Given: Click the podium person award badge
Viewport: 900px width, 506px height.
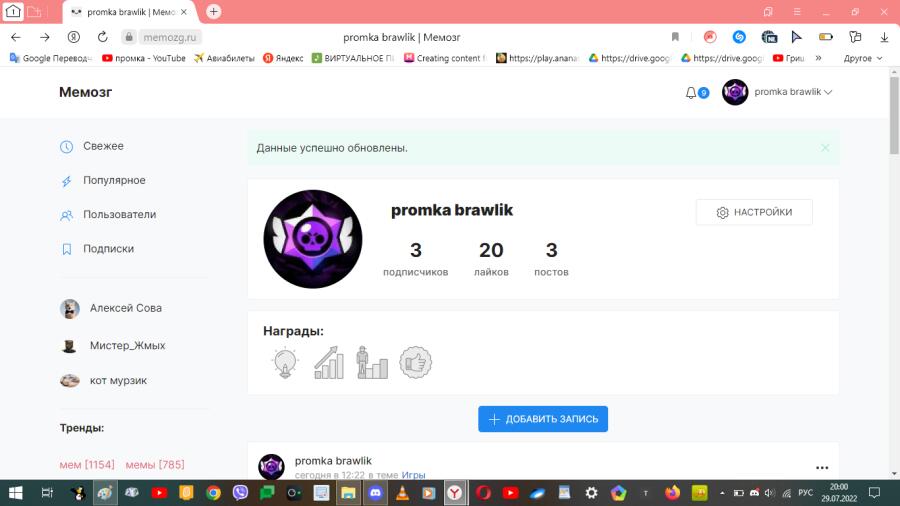Looking at the screenshot, I should (372, 363).
